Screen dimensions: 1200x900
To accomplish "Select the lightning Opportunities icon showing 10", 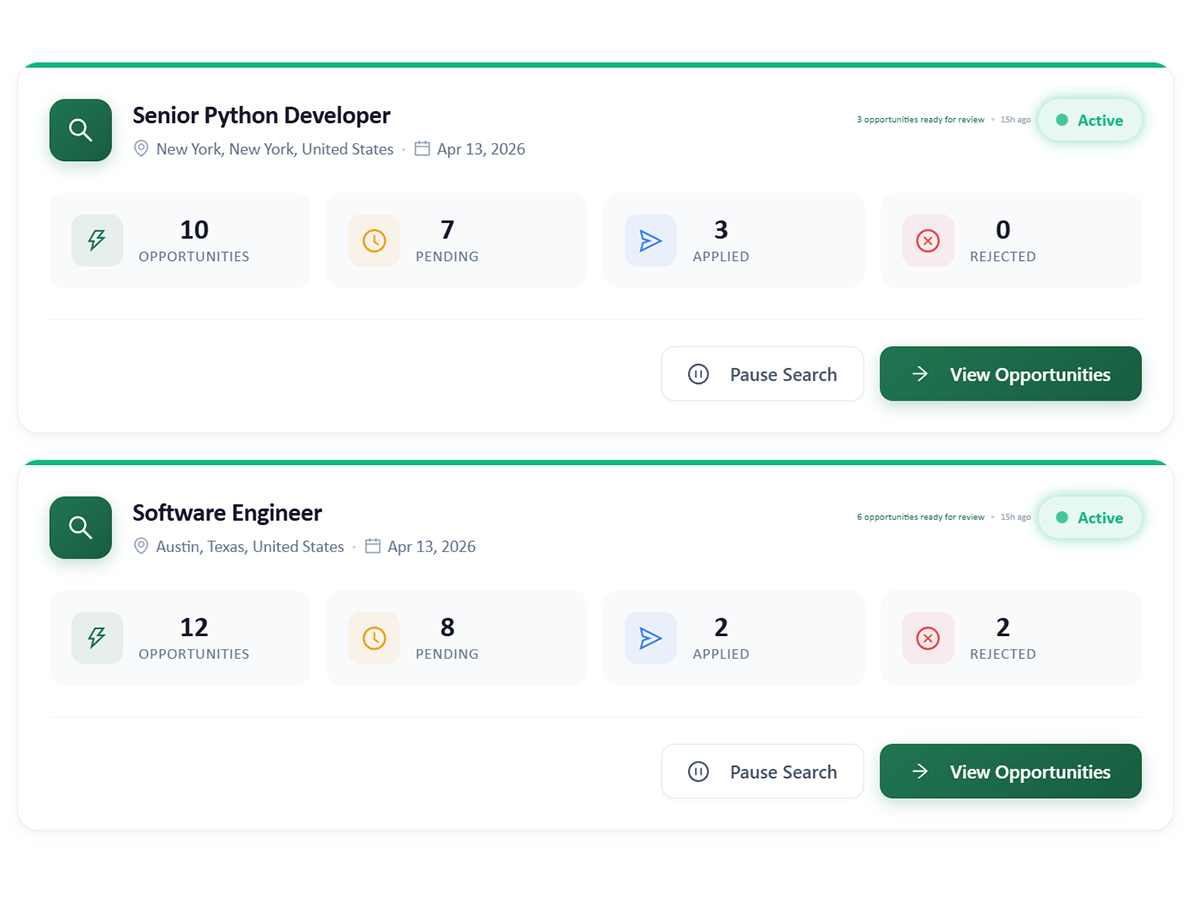I will pos(97,240).
